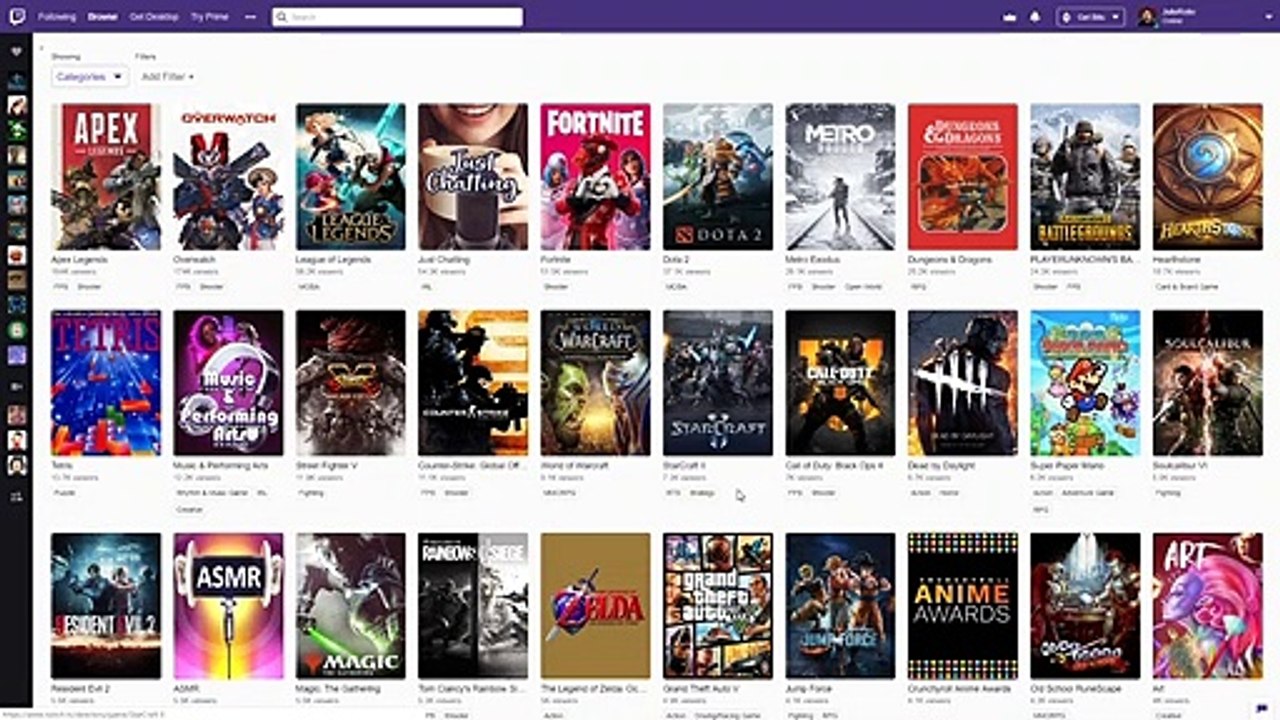
Task: Open the Dungeons & Dragons cover art
Action: click(x=963, y=177)
